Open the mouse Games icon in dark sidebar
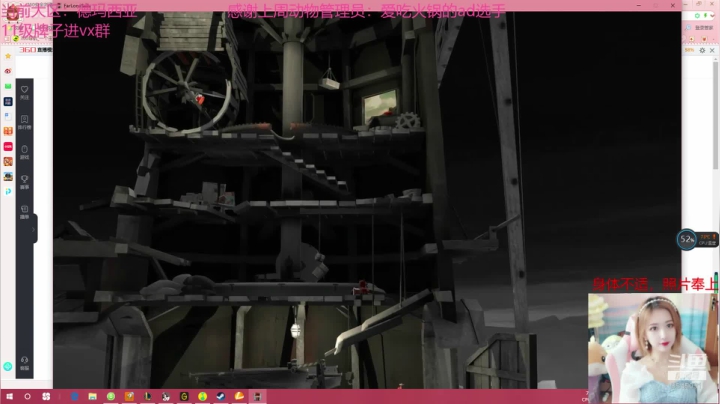 coord(24,152)
